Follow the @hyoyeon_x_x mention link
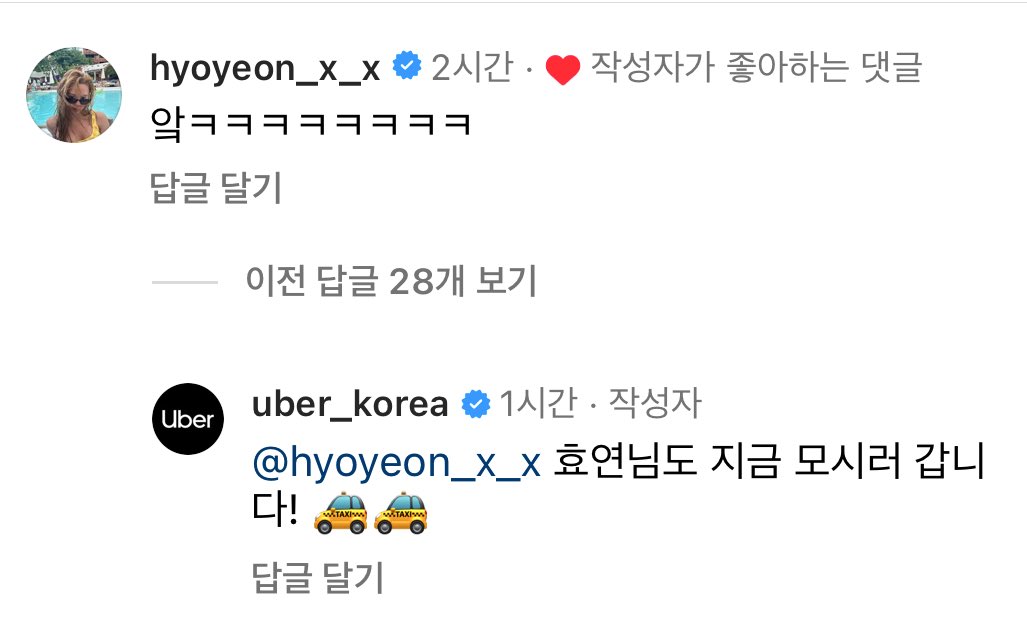 [397, 462]
